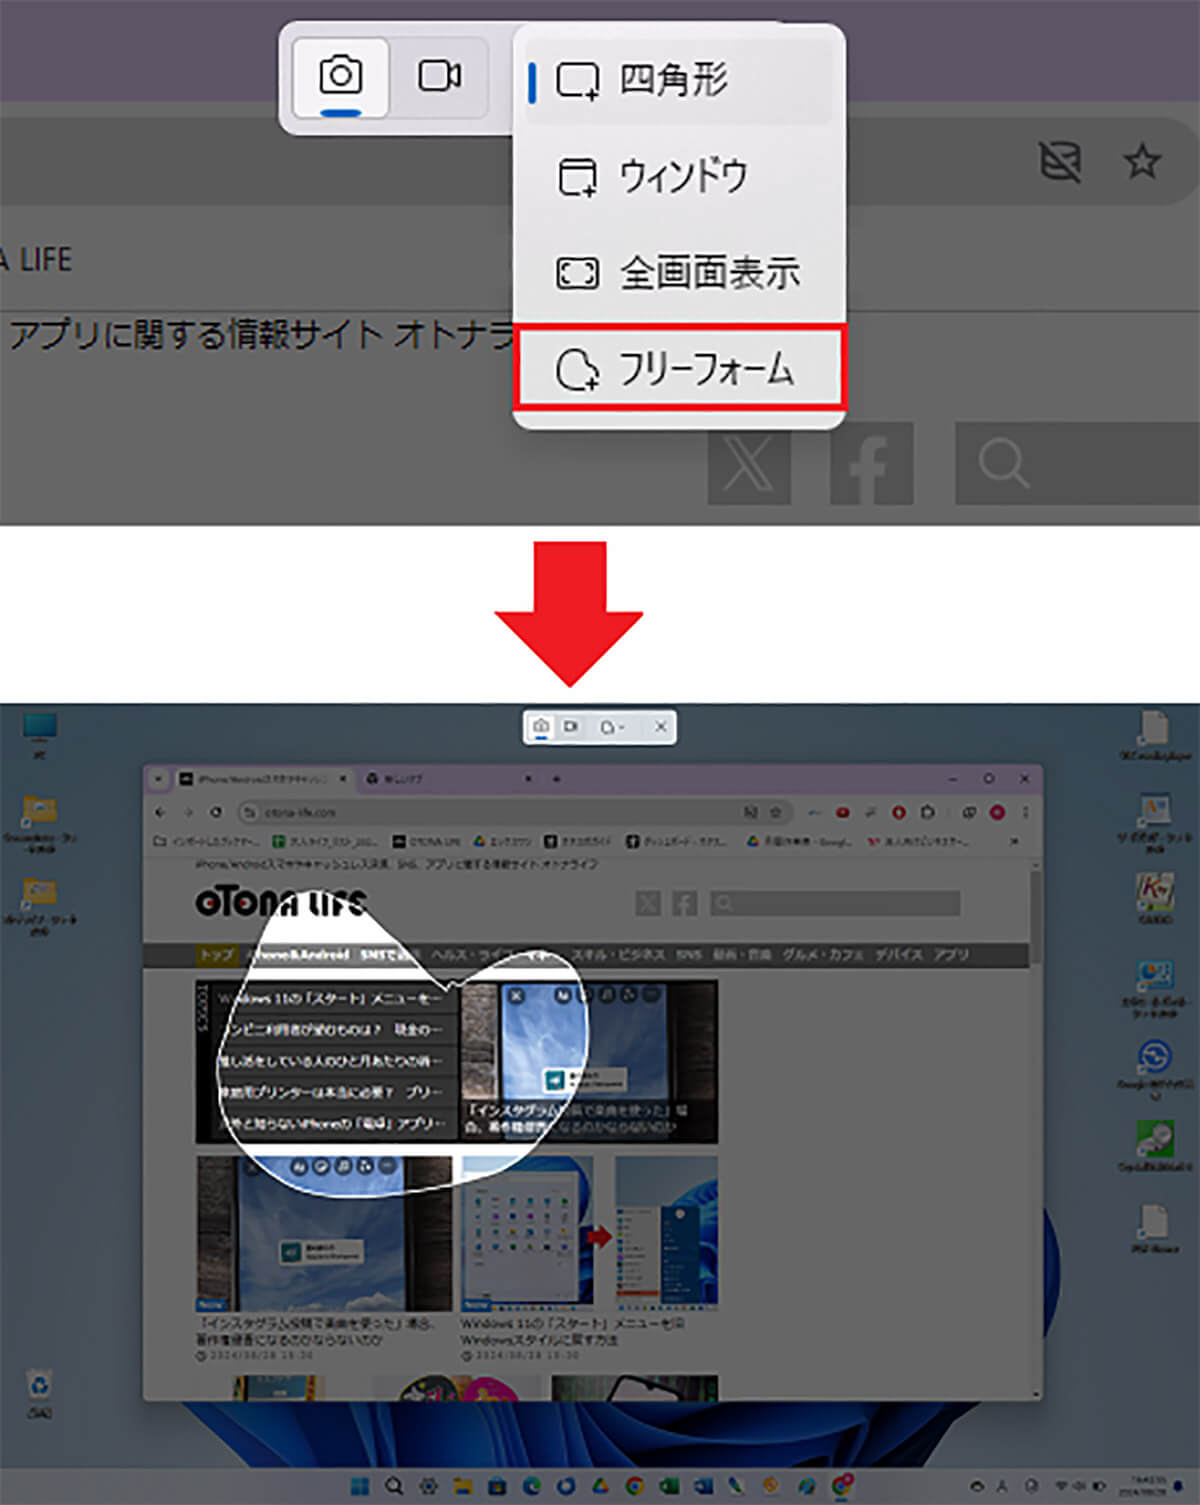Open the ヘルス・ライフ navigation item

tap(475, 955)
